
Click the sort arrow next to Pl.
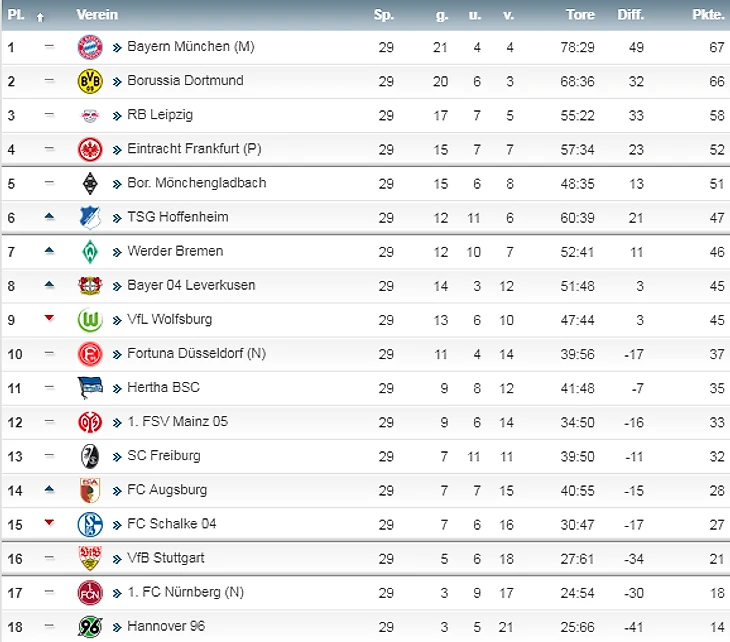(x=40, y=17)
